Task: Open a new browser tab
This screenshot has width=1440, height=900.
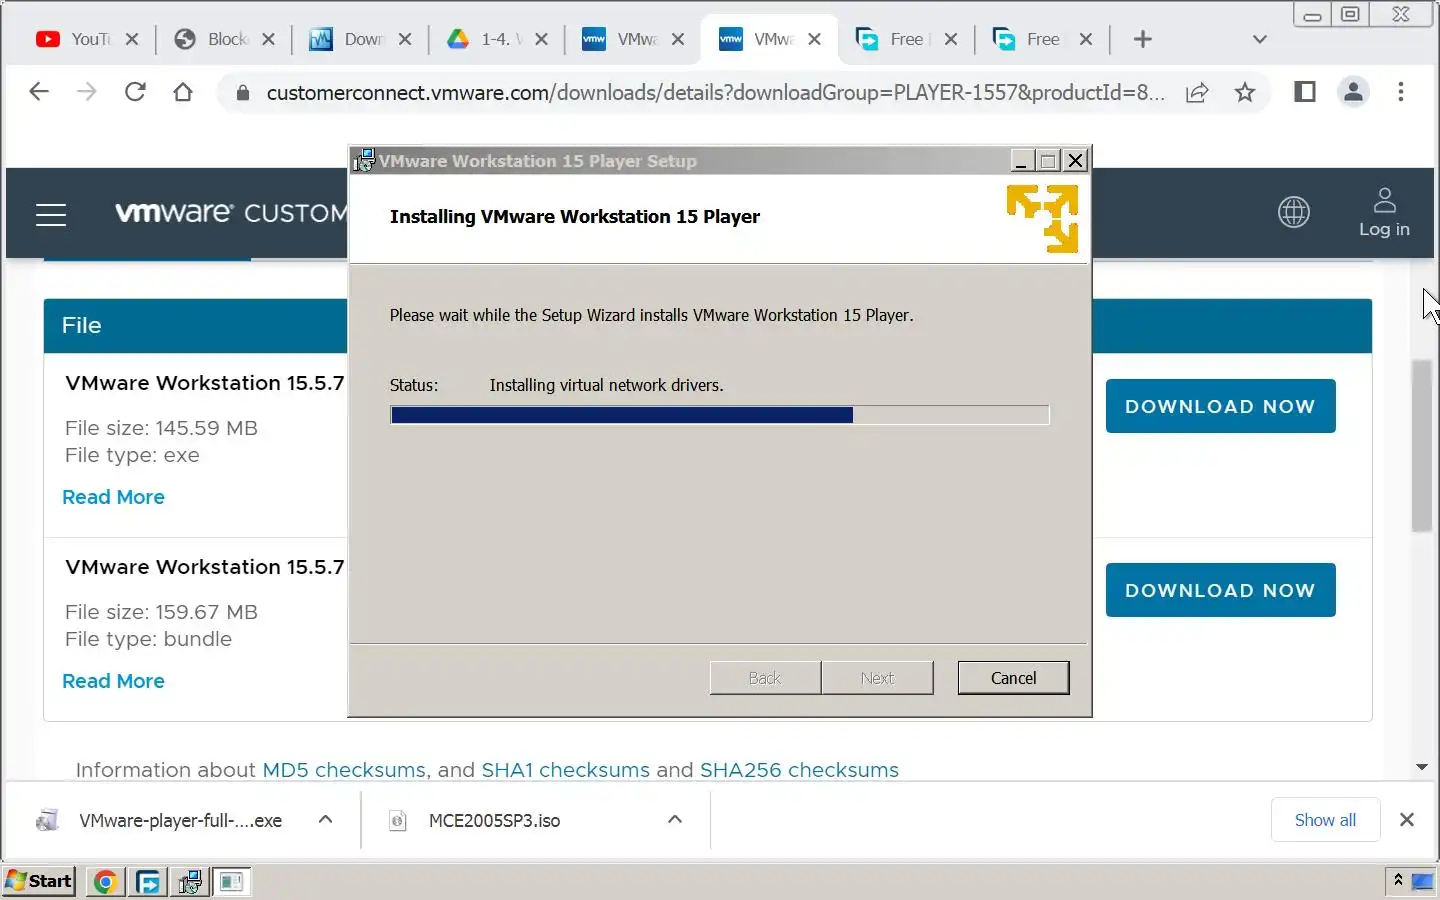Action: tap(1143, 39)
